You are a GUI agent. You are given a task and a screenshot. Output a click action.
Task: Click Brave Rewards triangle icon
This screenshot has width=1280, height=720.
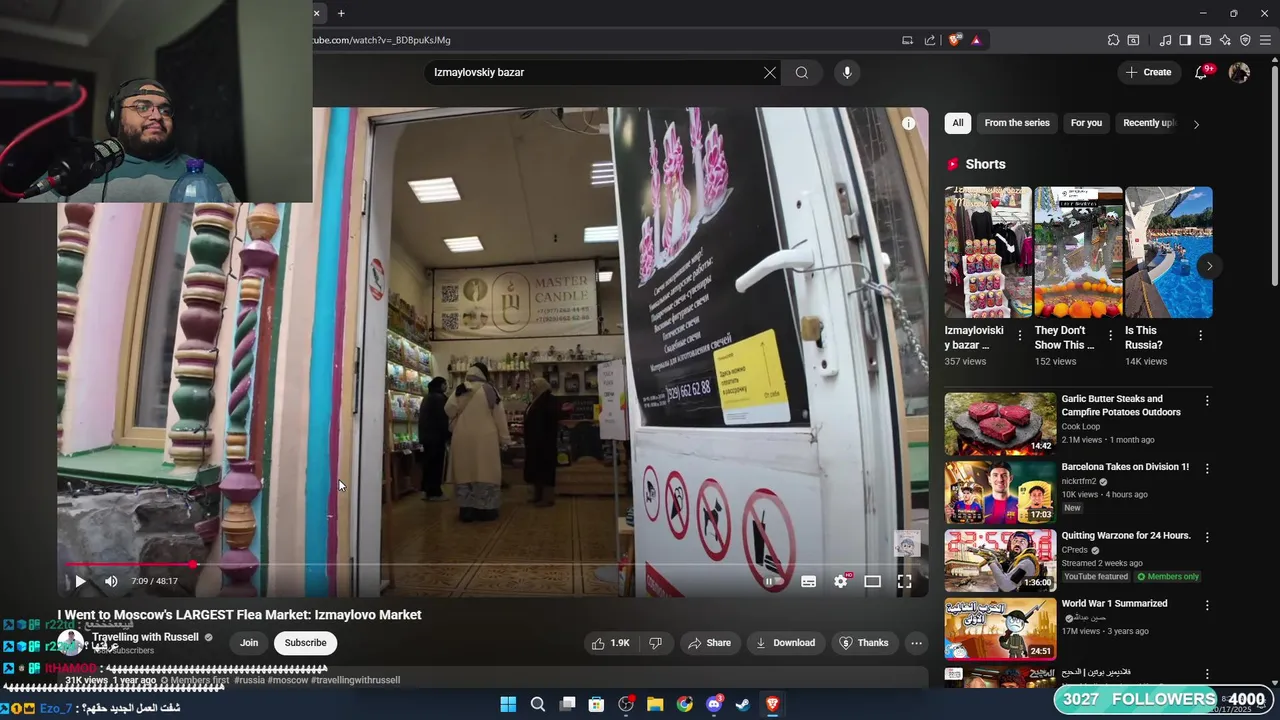click(x=976, y=40)
